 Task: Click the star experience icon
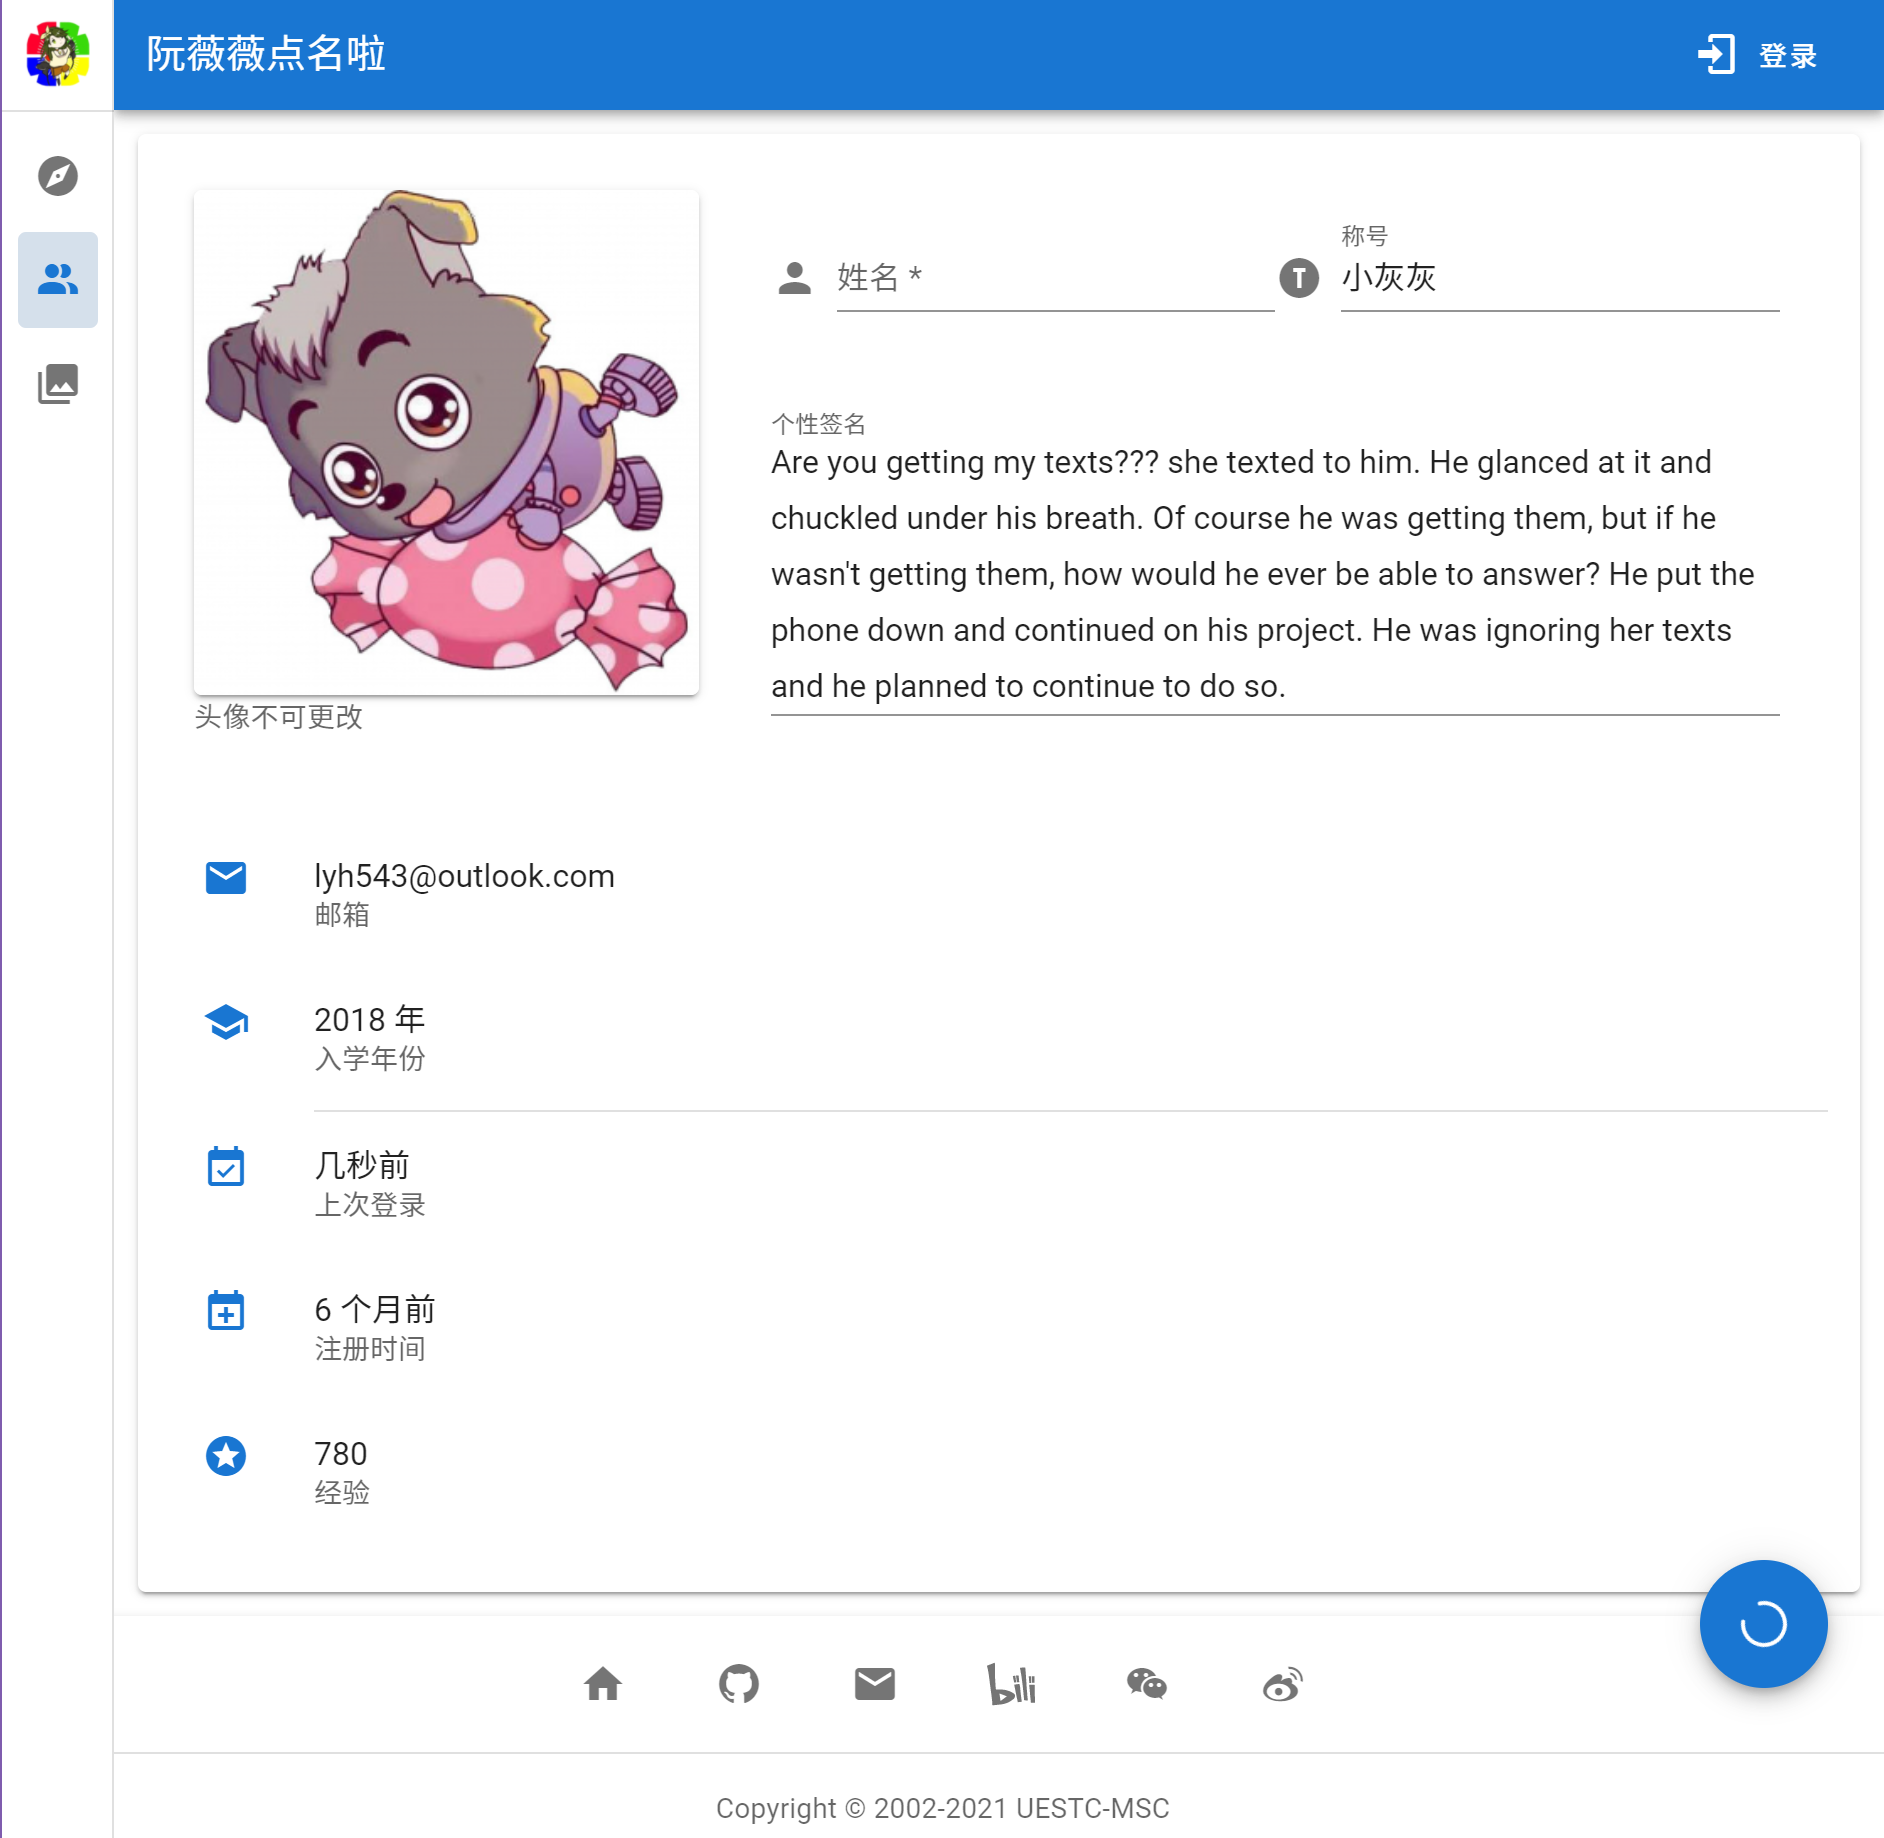coord(226,1456)
